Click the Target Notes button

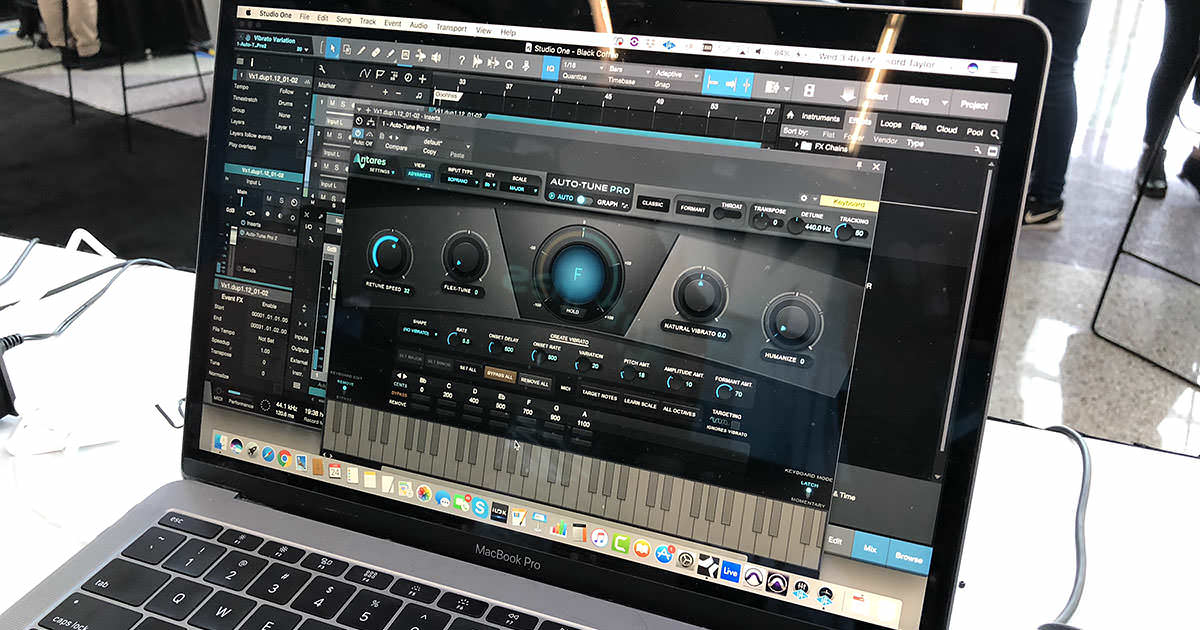pos(601,396)
